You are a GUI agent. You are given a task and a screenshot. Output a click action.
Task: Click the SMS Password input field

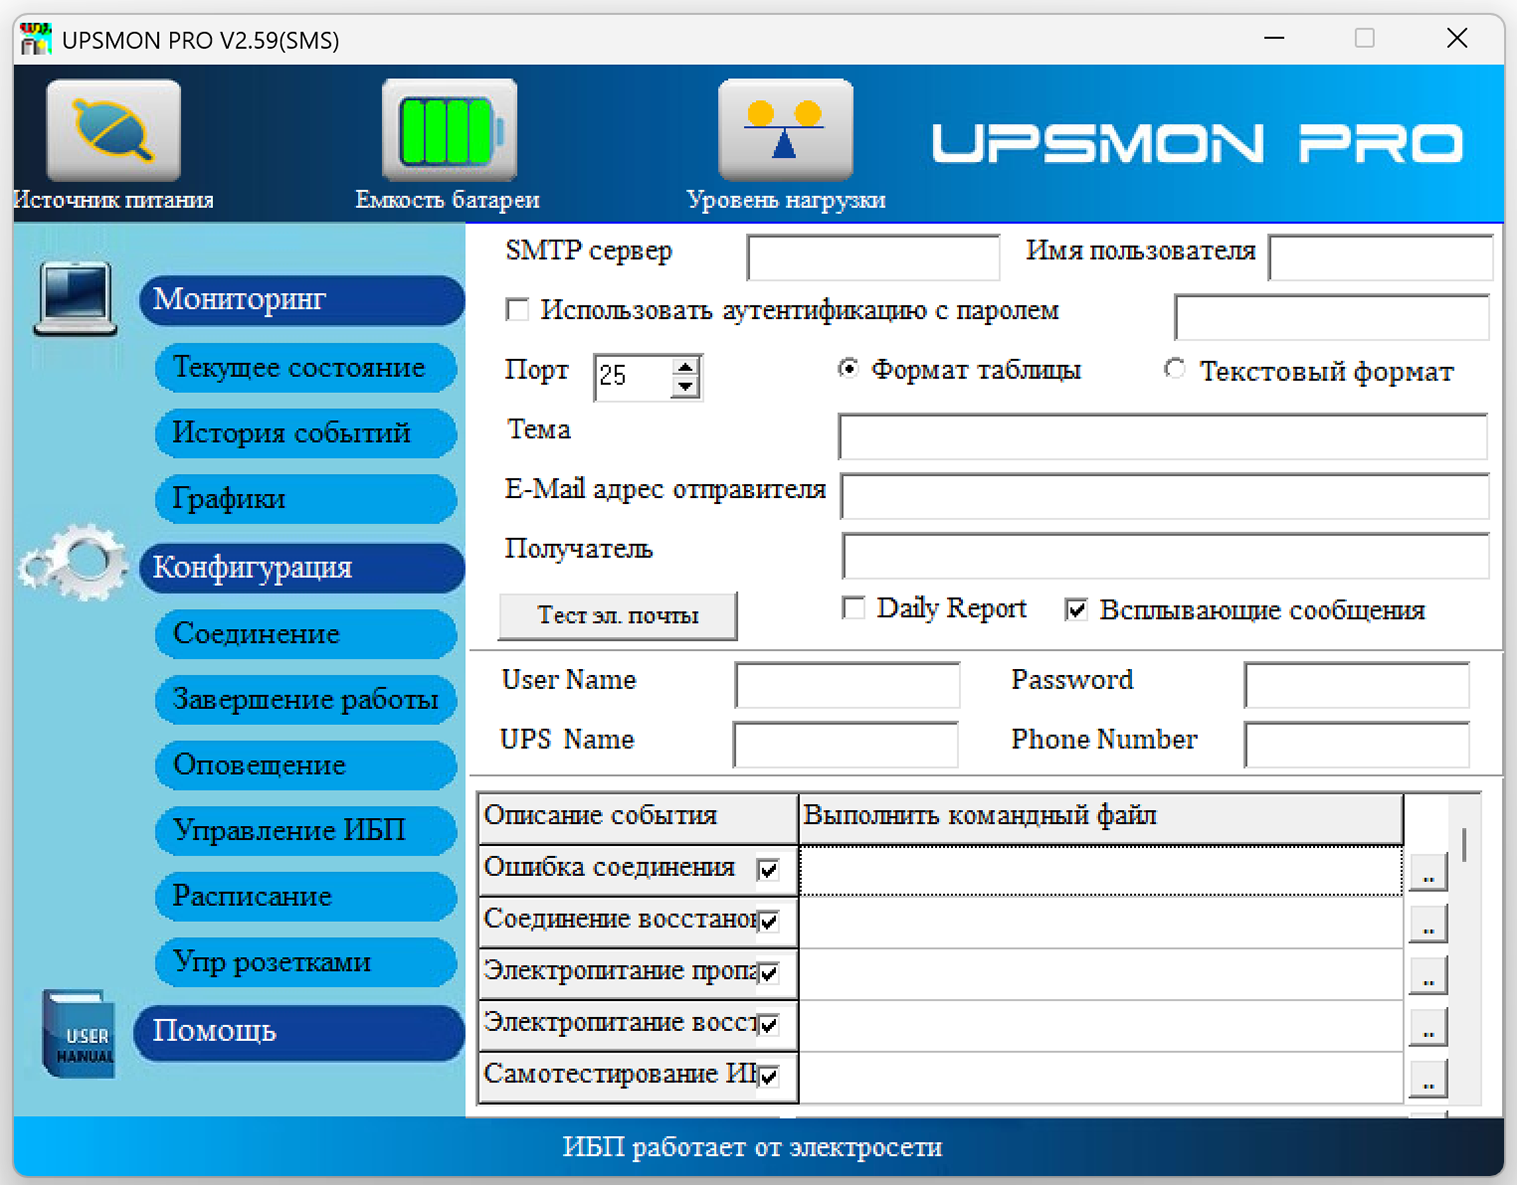coord(1357,685)
